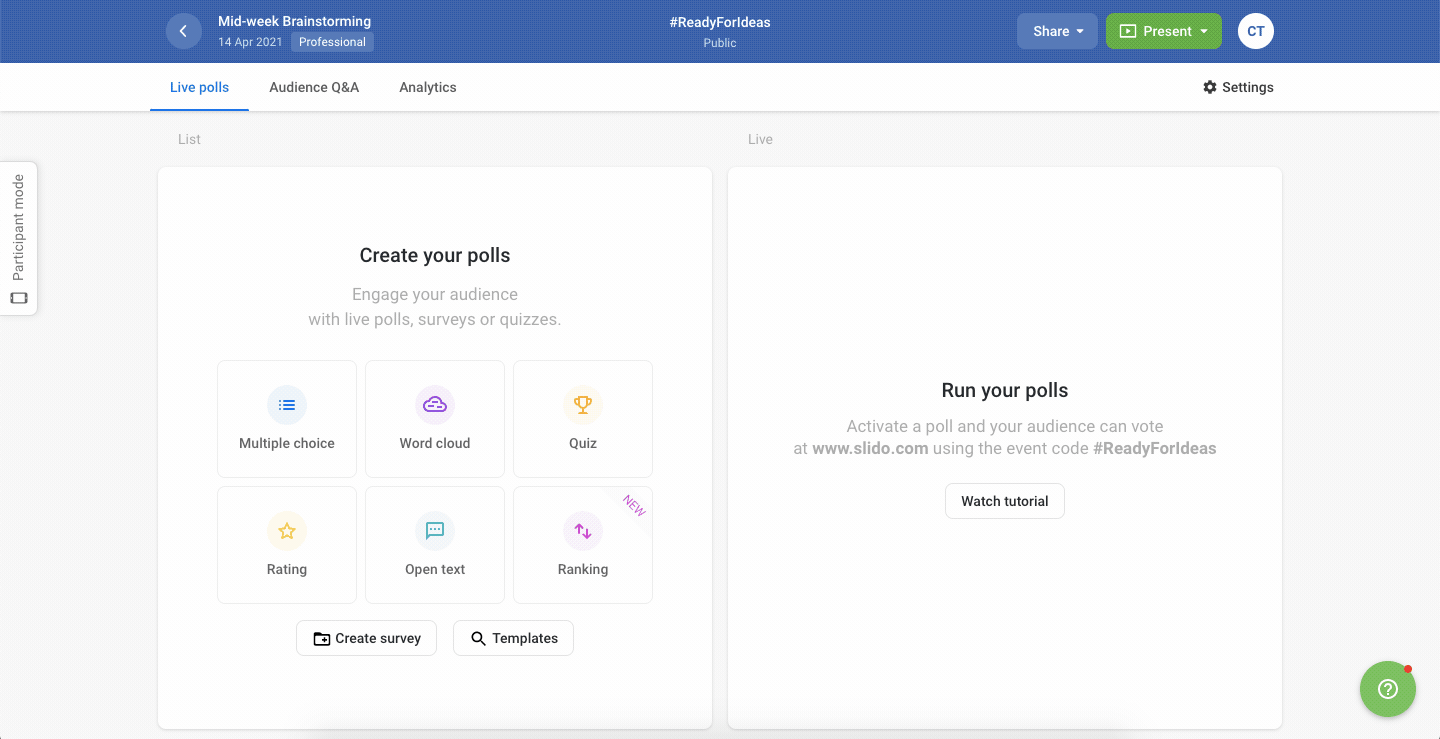Open the CT user avatar menu
1440x739 pixels.
pos(1256,31)
